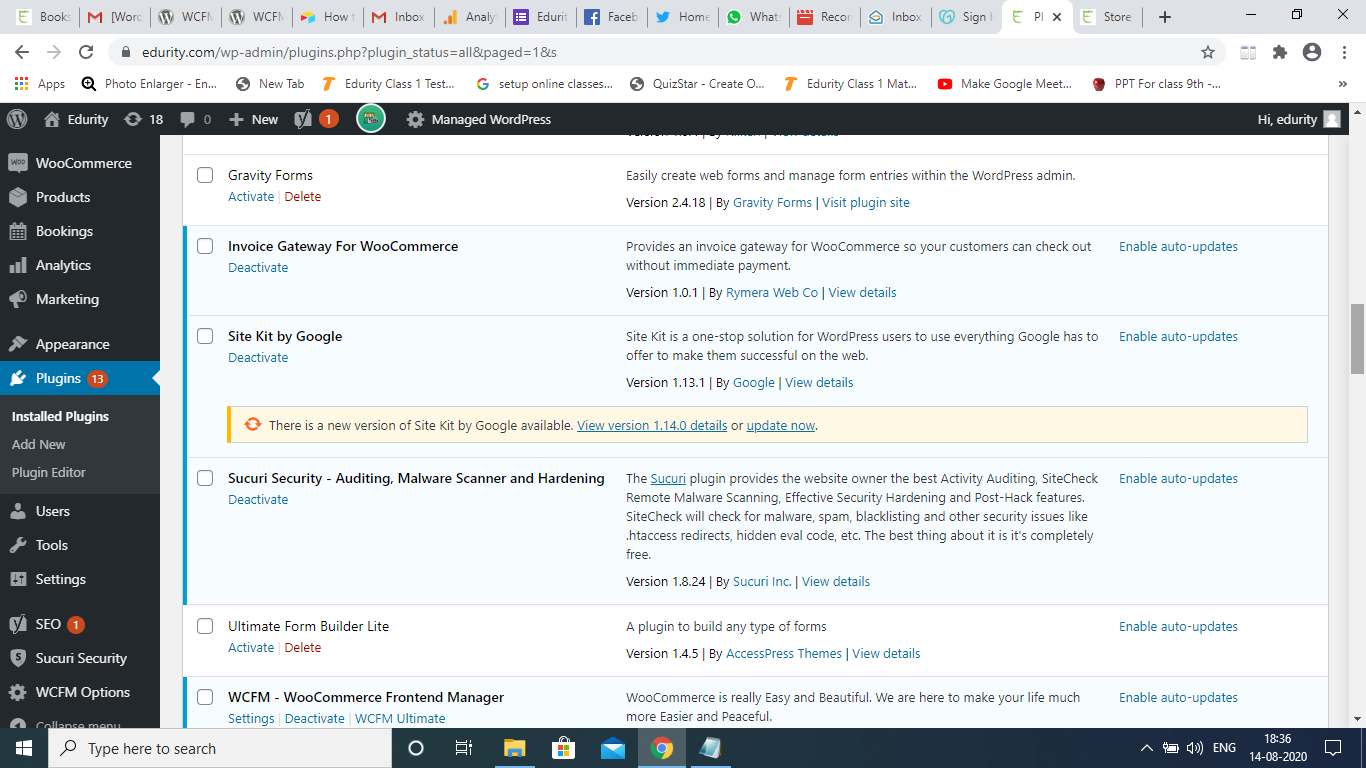The image size is (1366, 768).
Task: Click the page vertical scrollbar thumb
Action: 1357,339
